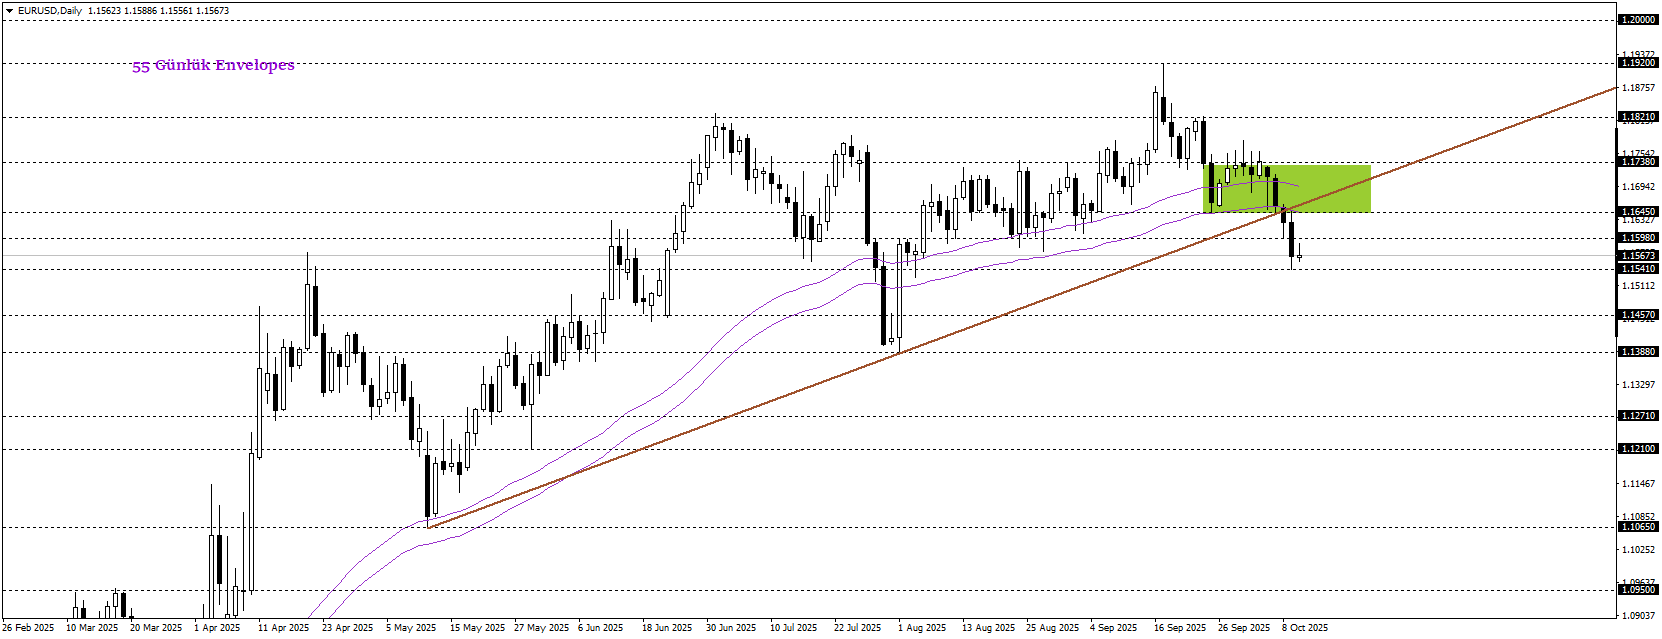Click the 1.1457 price level label
The height and width of the screenshot is (639, 1662).
point(1638,315)
